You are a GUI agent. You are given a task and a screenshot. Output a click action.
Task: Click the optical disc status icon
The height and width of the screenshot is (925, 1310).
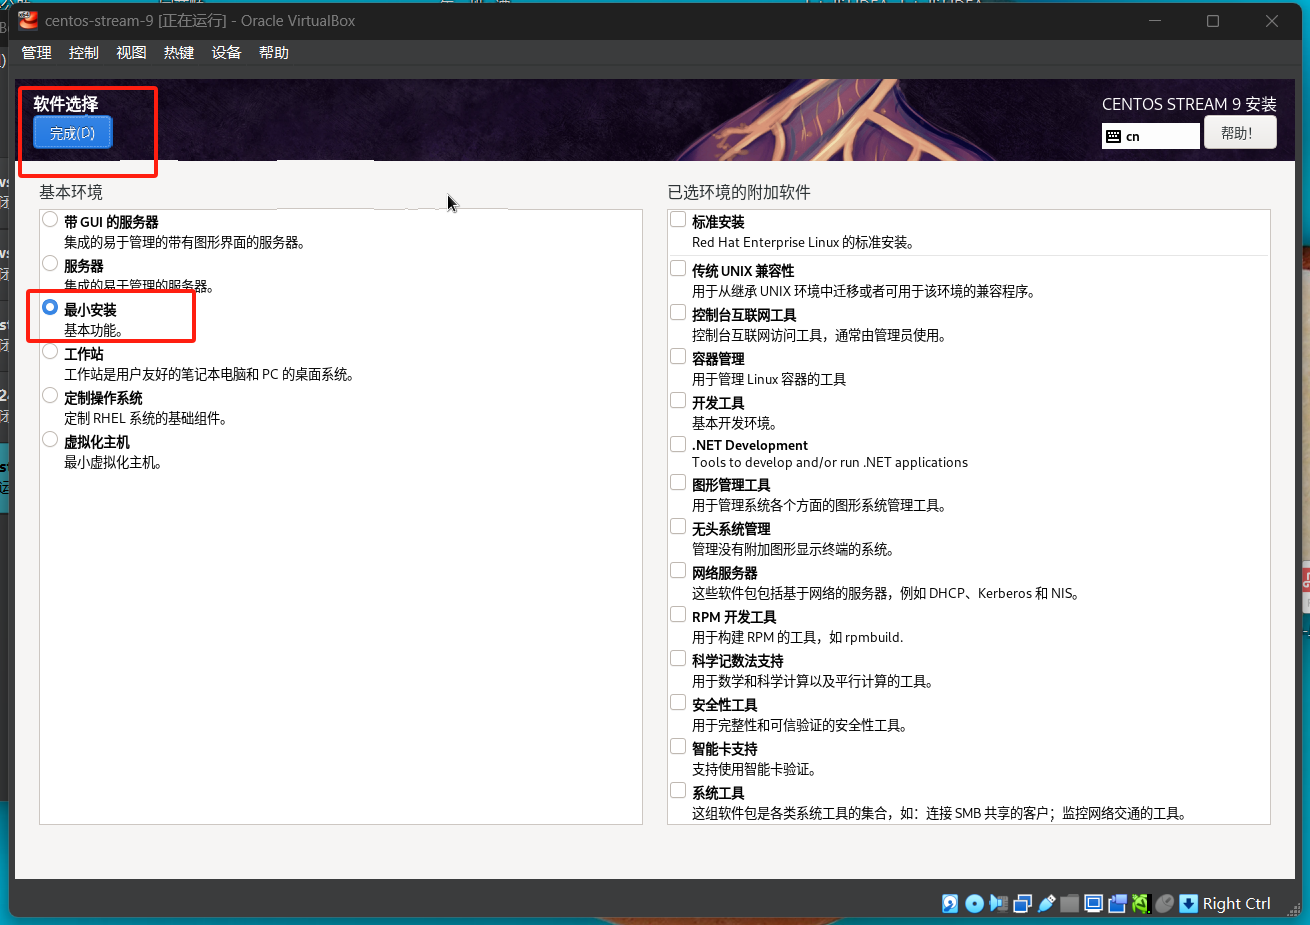[x=974, y=903]
